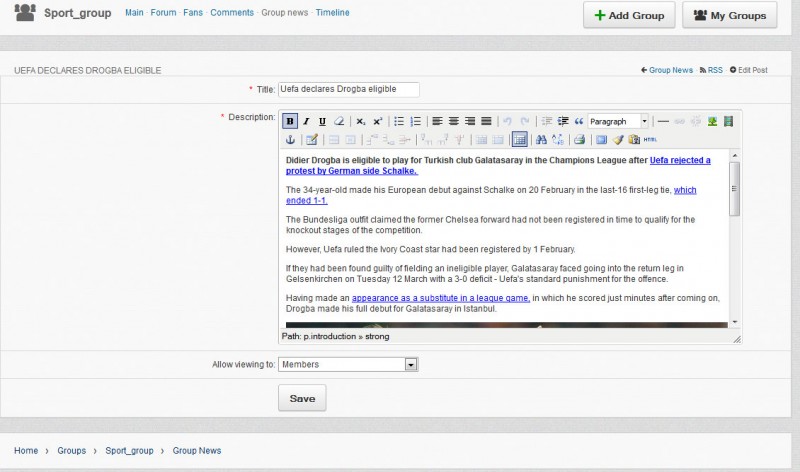Click the Save button

(x=302, y=398)
